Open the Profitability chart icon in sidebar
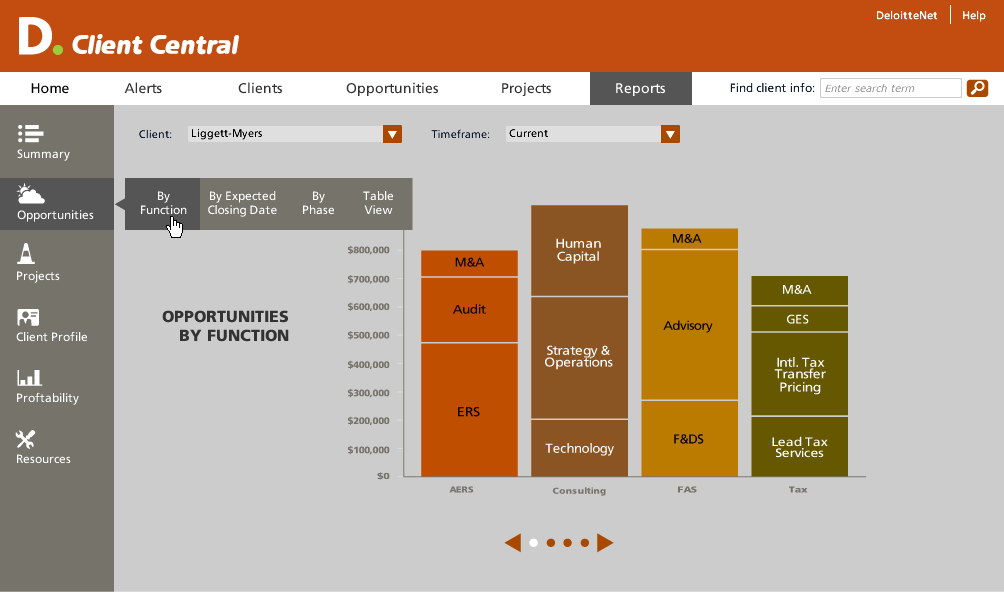 [x=29, y=378]
